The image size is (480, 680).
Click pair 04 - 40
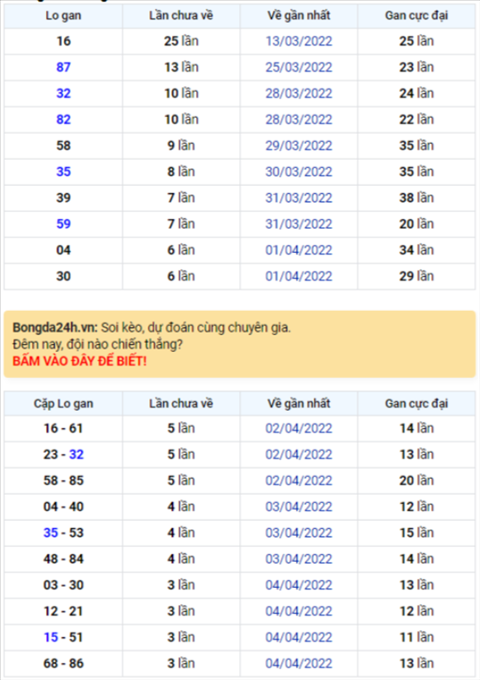[63, 507]
